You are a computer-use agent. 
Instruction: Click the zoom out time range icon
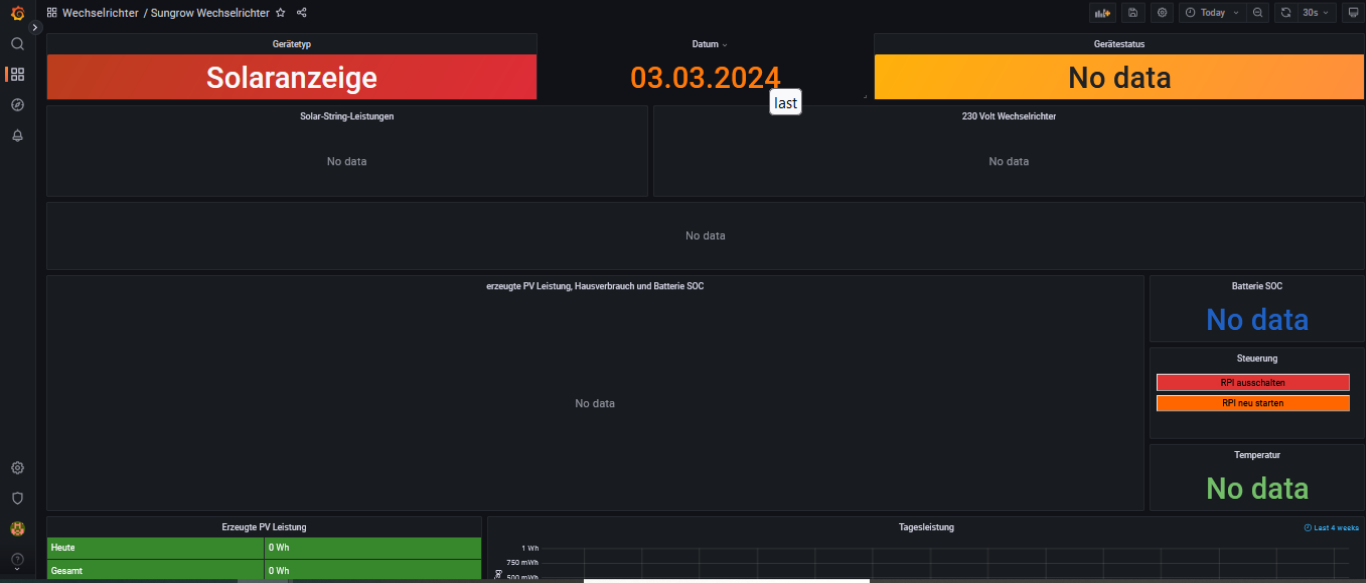click(x=1258, y=13)
